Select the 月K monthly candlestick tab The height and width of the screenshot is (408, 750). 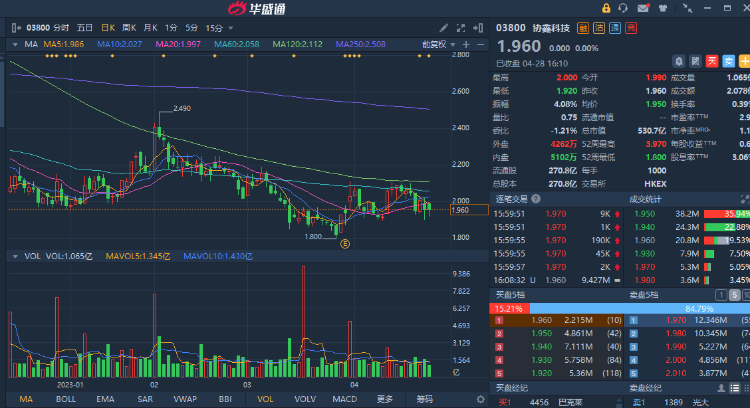150,28
